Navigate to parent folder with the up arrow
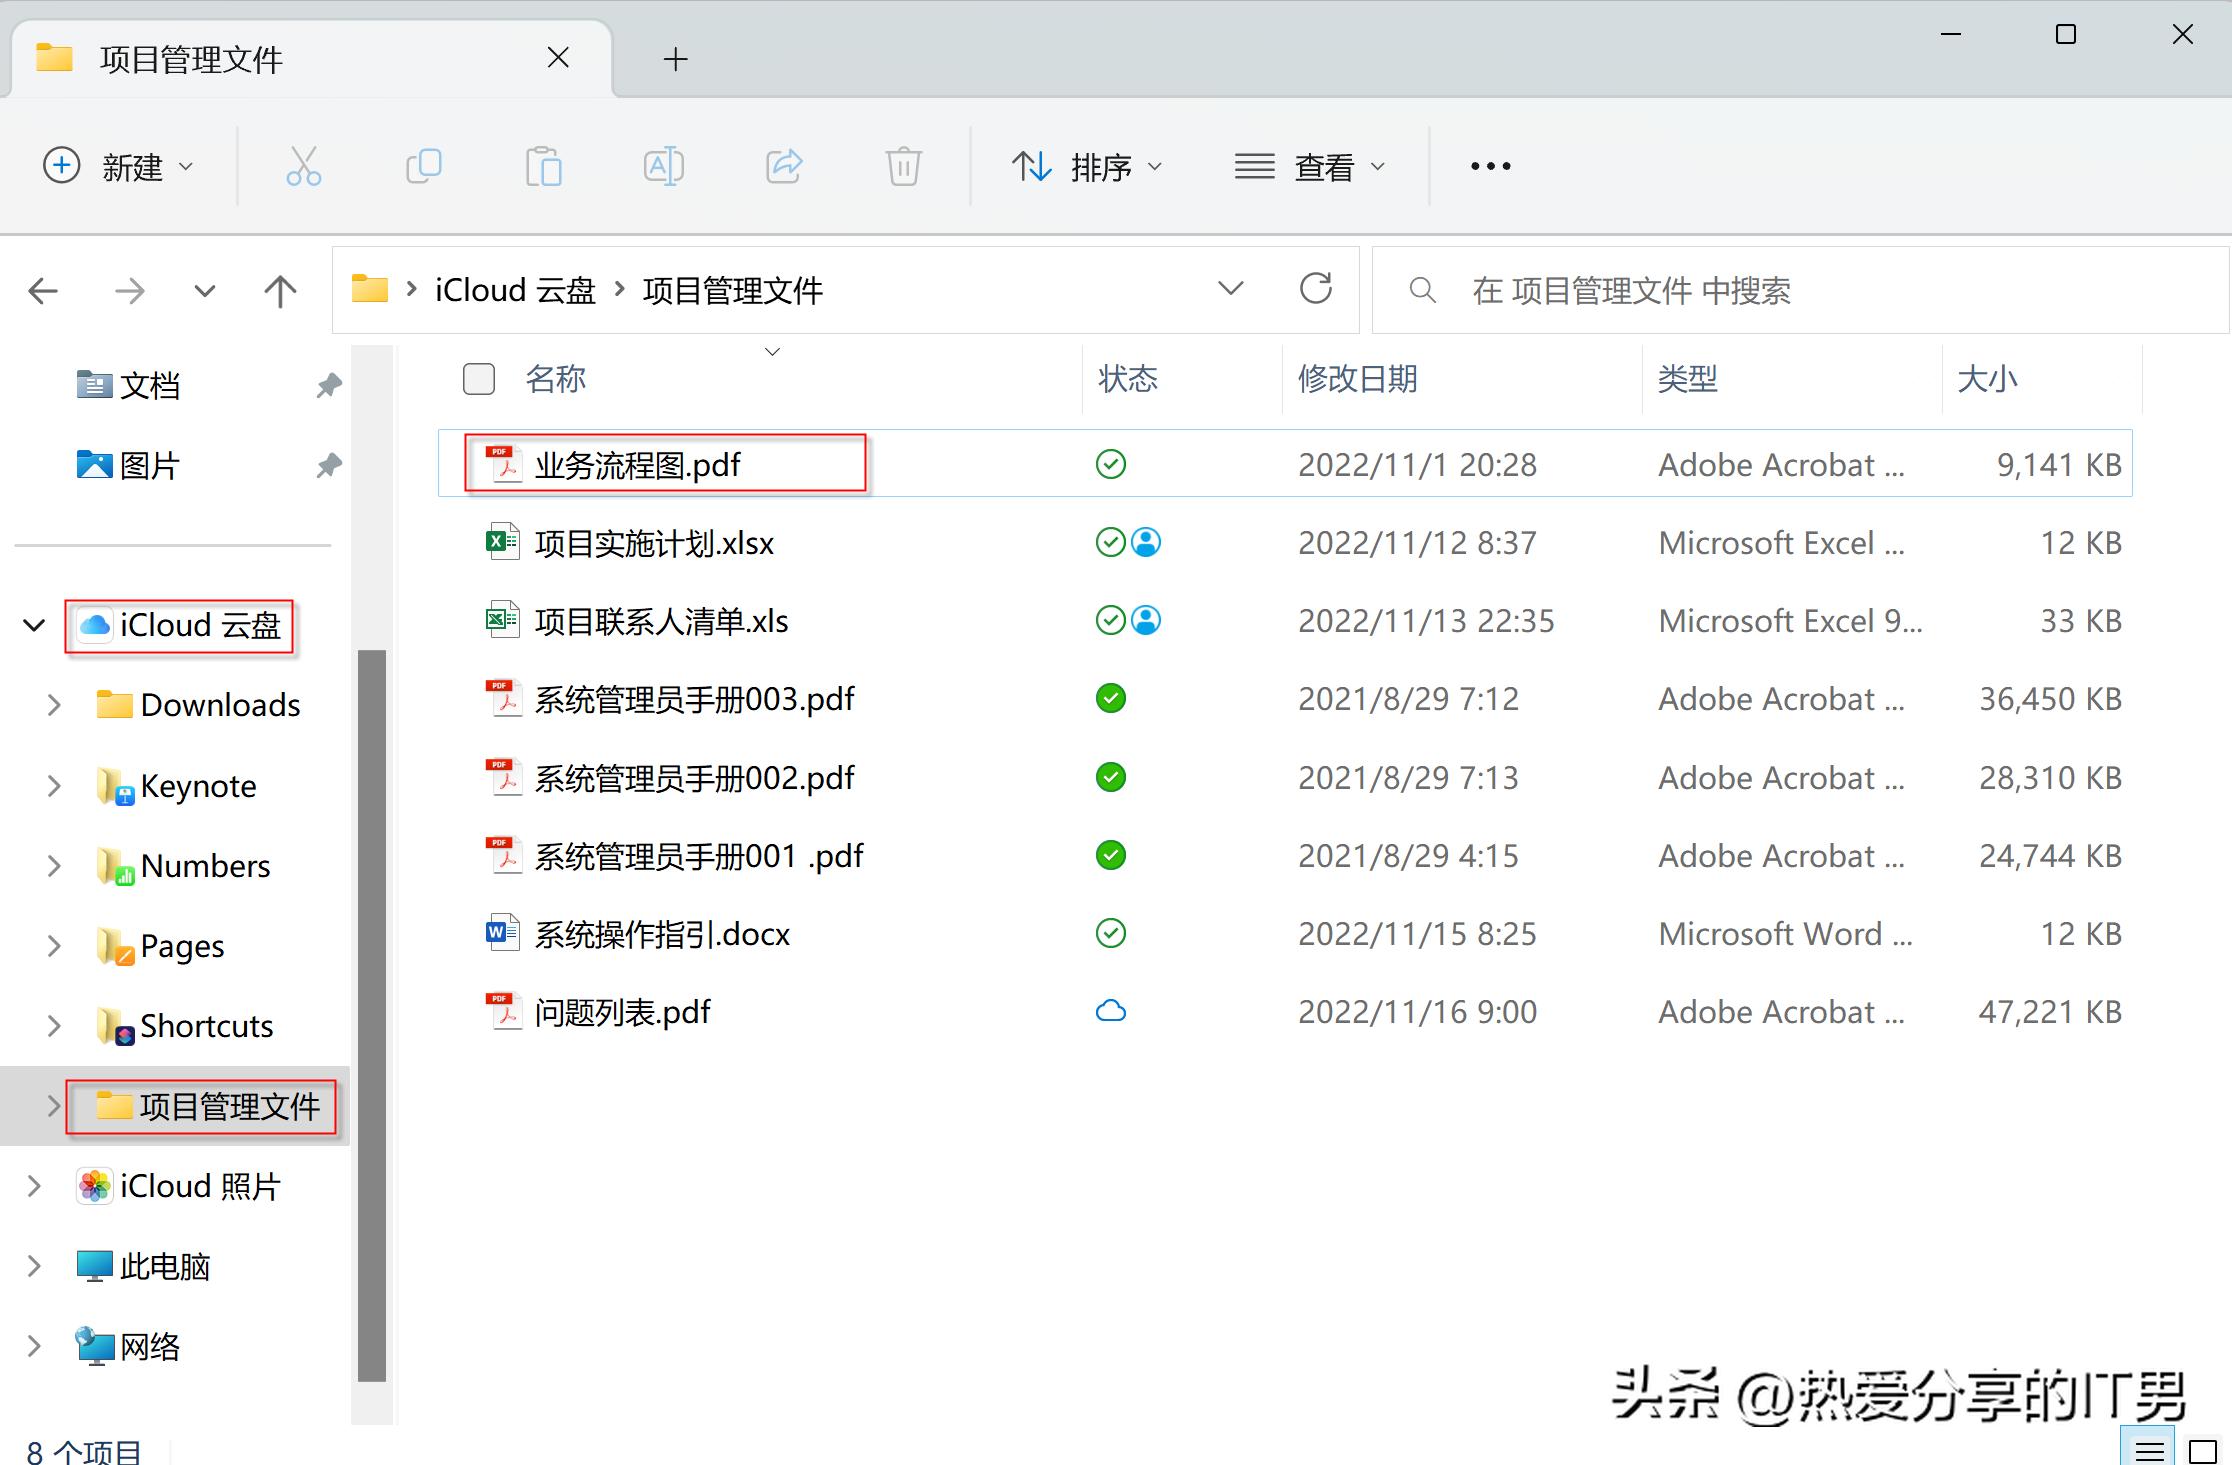 click(280, 290)
